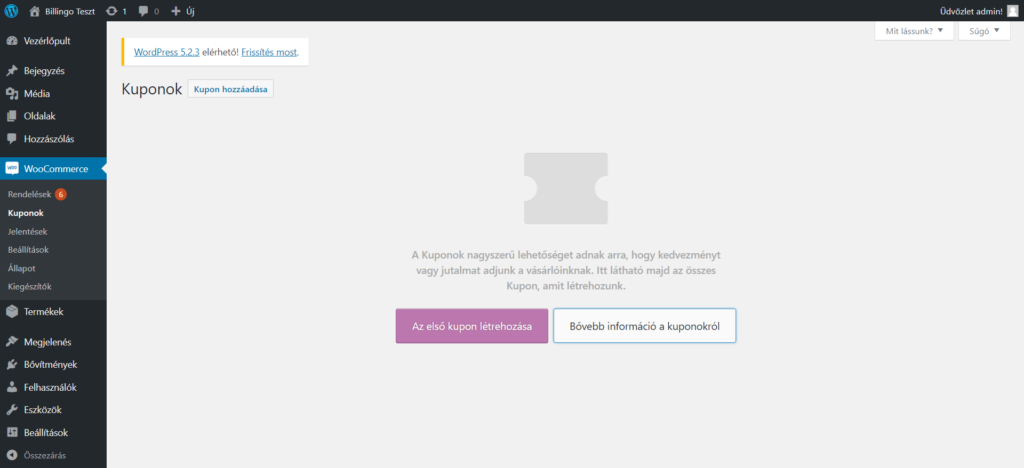Open the comments bubble icon in admin bar
The width and height of the screenshot is (1024, 468).
click(144, 11)
